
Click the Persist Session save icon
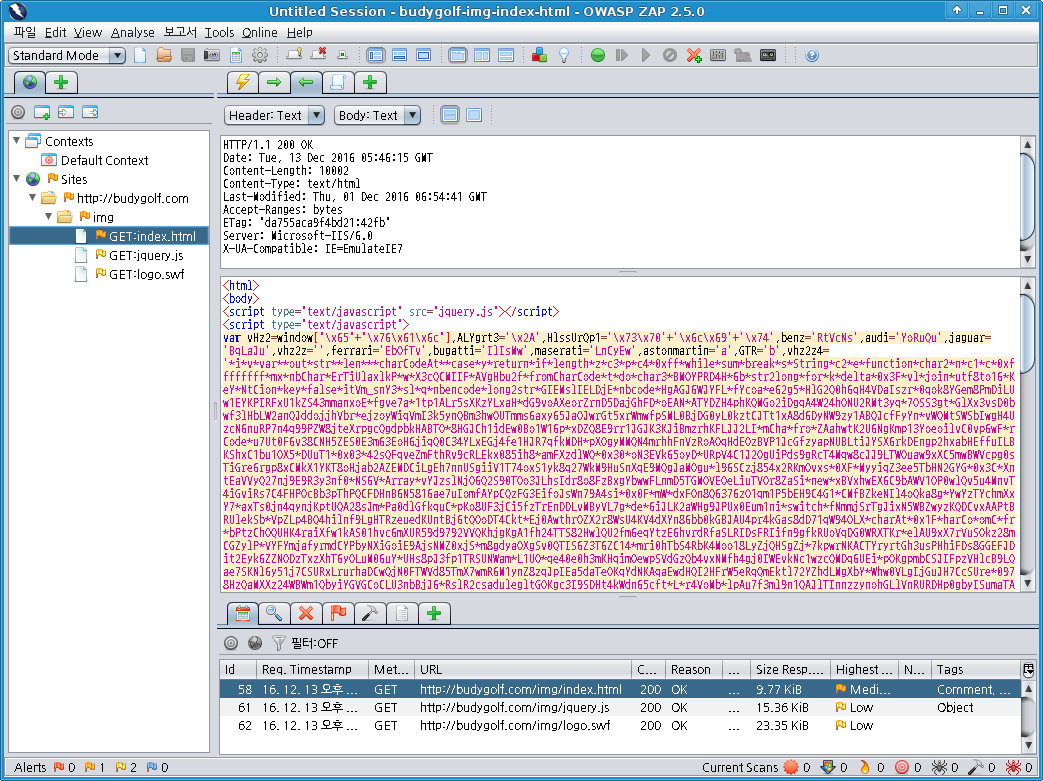tap(188, 55)
